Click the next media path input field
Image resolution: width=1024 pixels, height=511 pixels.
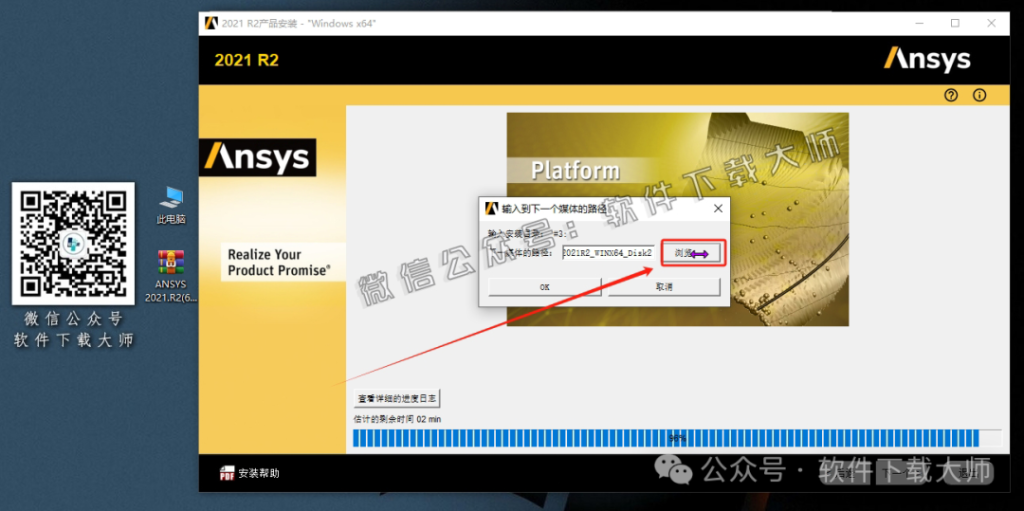pos(608,253)
